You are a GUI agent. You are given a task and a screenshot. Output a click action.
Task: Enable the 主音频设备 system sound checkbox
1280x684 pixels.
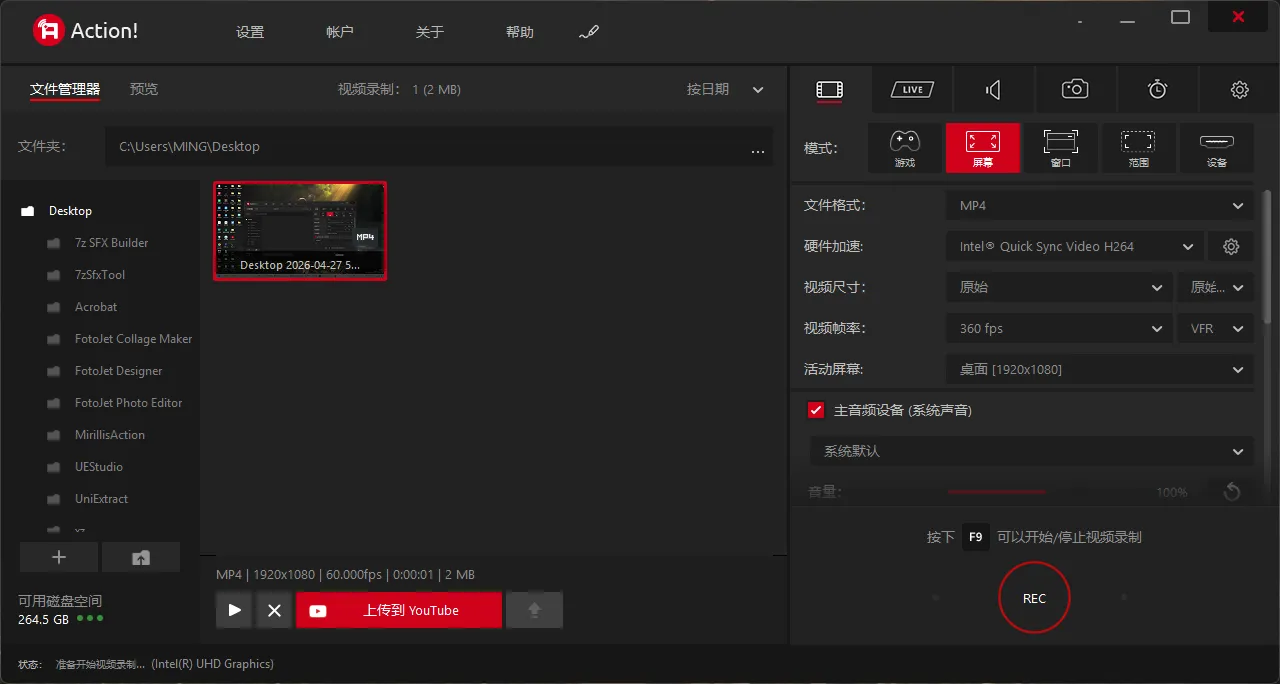[817, 409]
